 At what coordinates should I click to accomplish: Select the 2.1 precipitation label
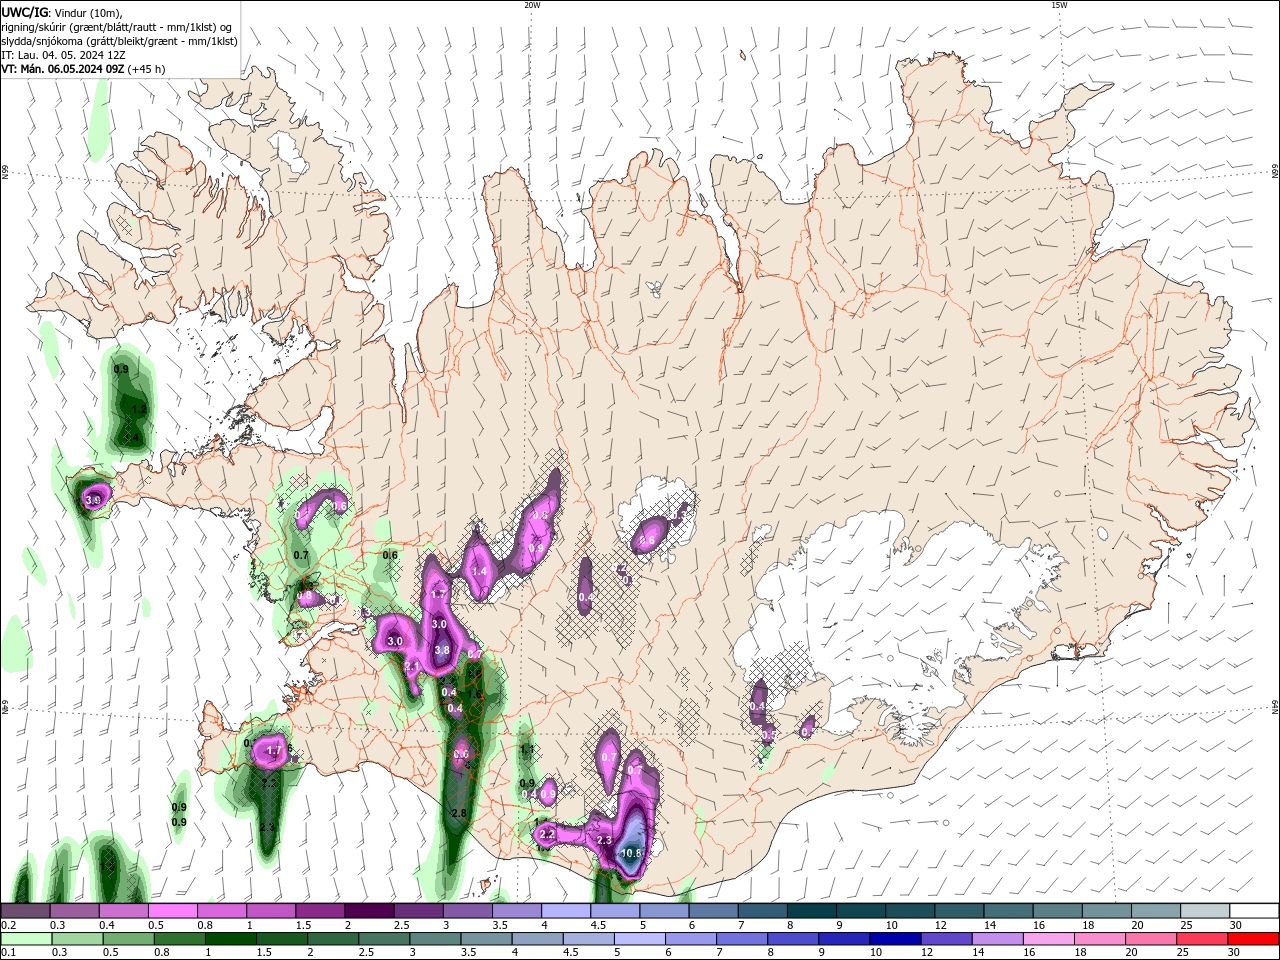tap(411, 667)
